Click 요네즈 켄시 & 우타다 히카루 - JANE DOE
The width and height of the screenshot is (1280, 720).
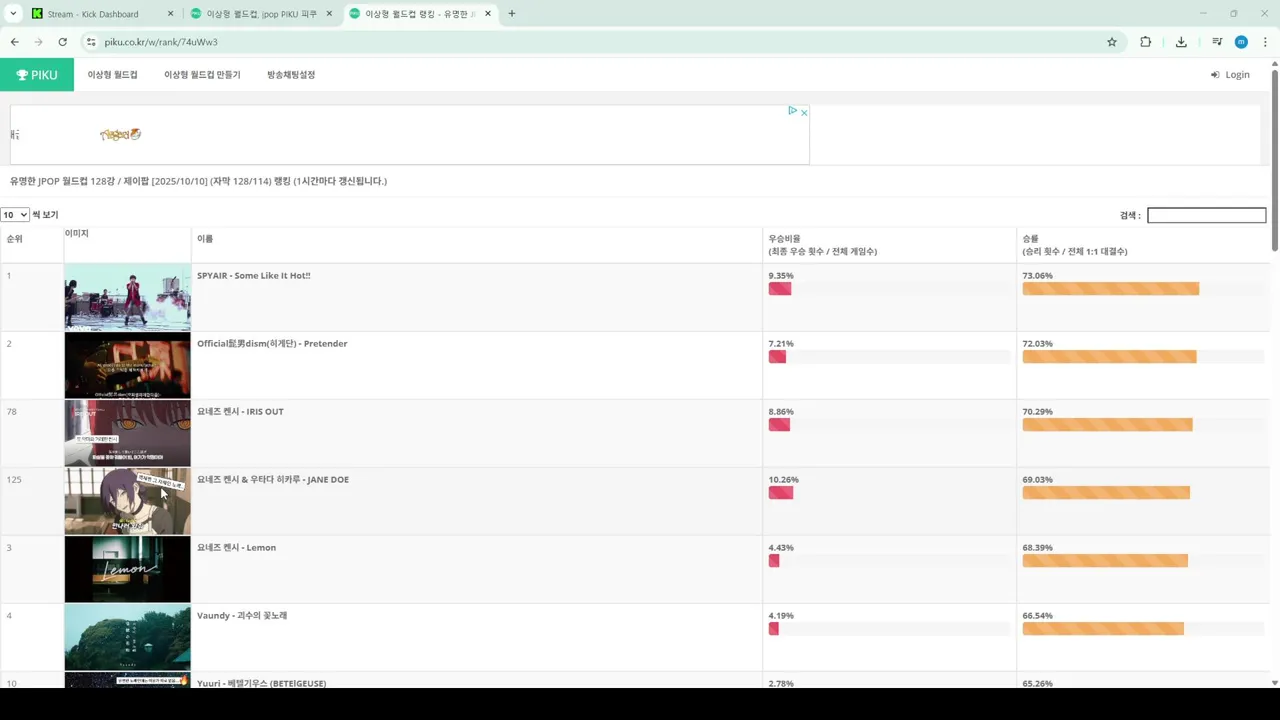[273, 479]
